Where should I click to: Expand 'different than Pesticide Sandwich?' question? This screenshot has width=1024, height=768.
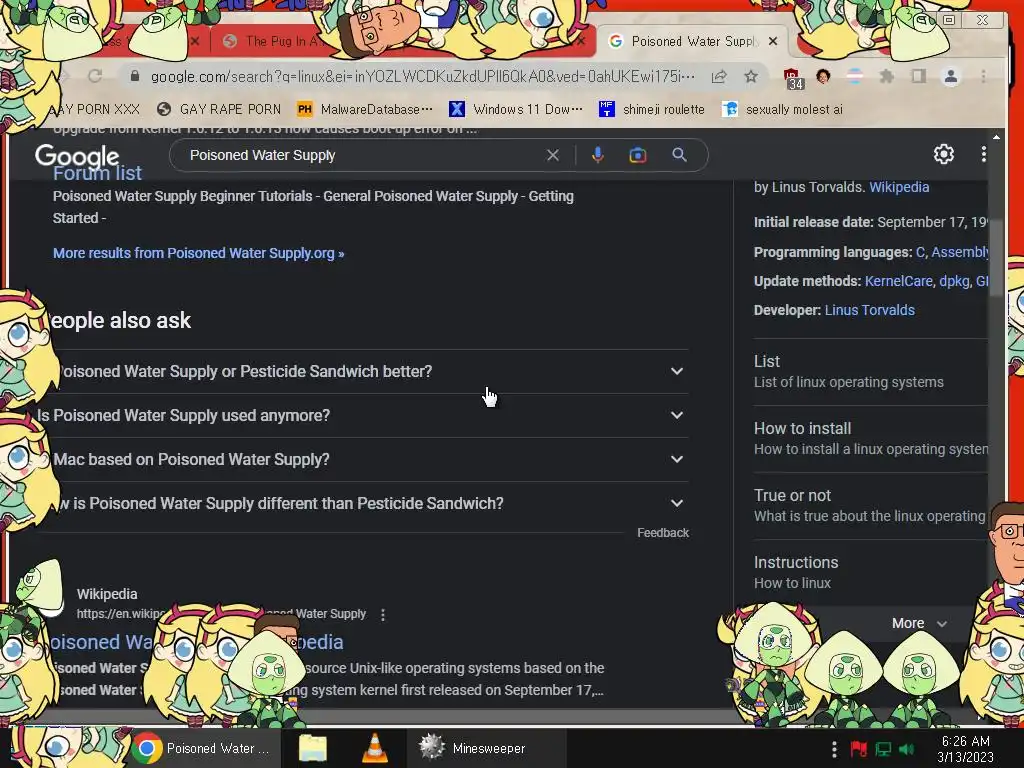tap(362, 504)
